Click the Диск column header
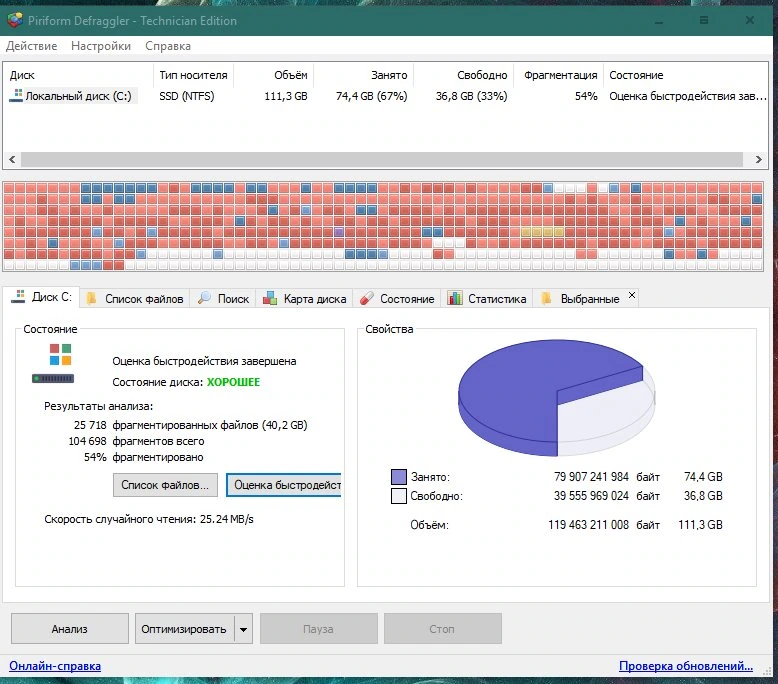 coord(78,75)
